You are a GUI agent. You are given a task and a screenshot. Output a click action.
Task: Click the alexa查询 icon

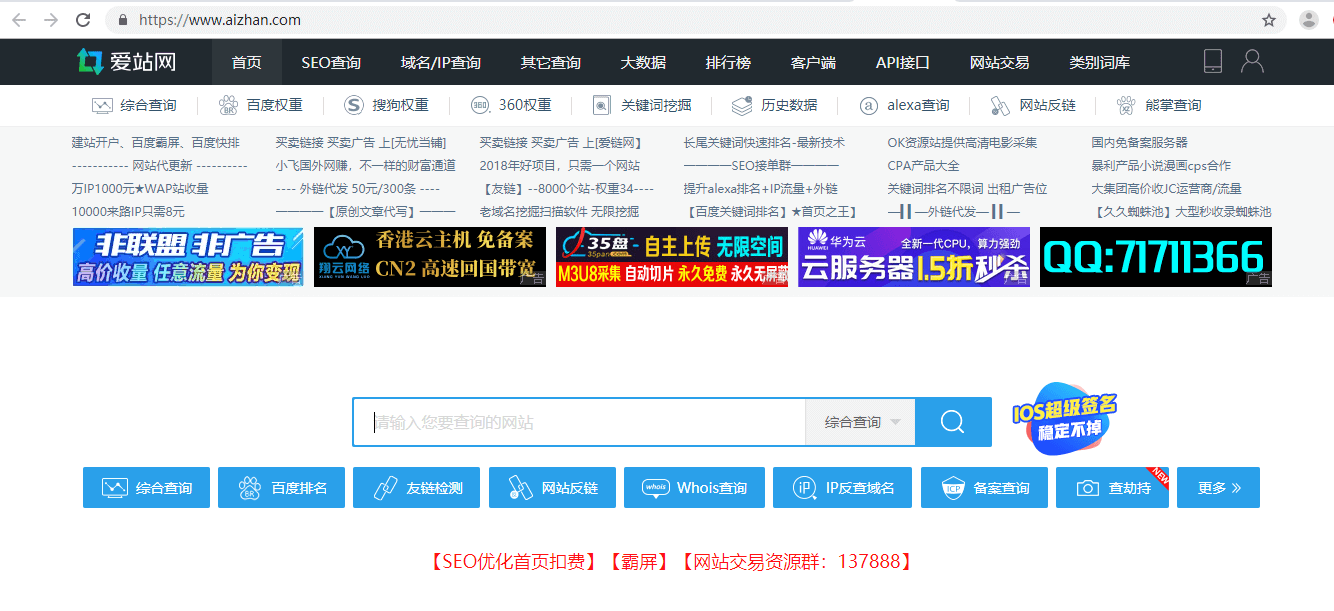[869, 105]
